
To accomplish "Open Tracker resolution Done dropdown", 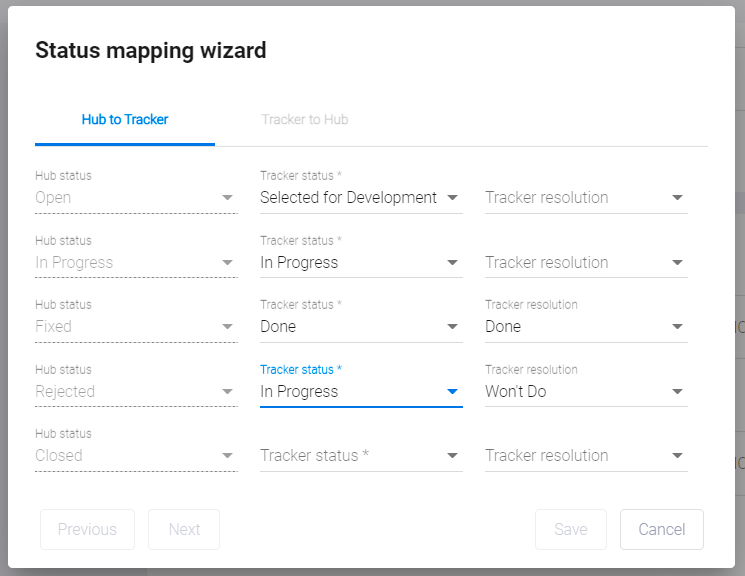I will 585,327.
